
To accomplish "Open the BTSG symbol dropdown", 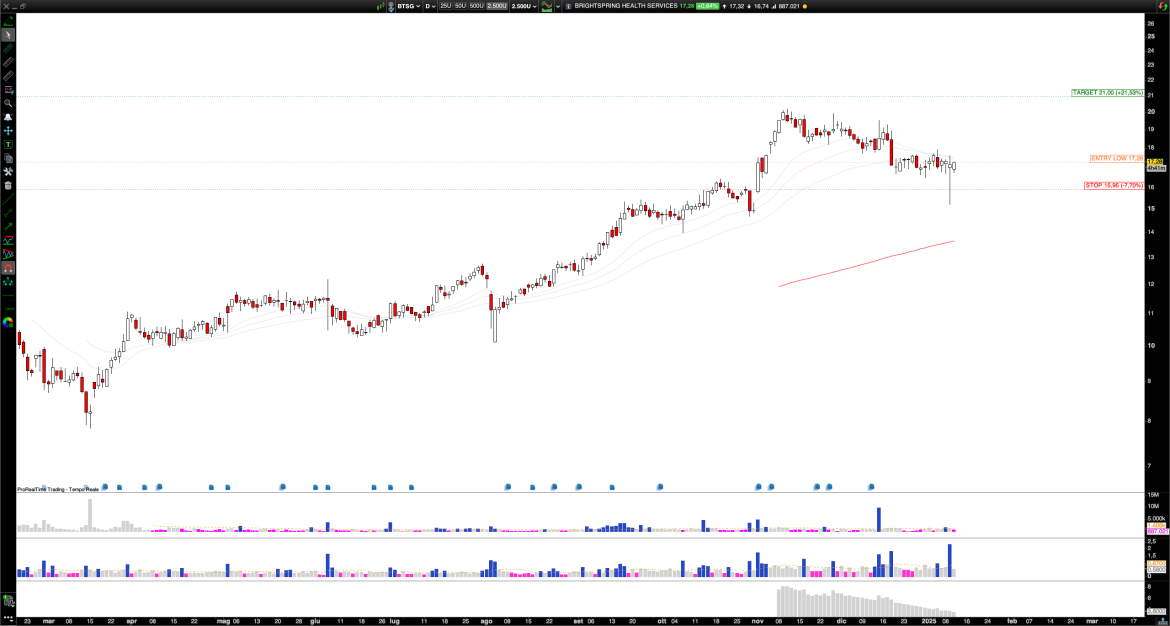I will pos(410,8).
